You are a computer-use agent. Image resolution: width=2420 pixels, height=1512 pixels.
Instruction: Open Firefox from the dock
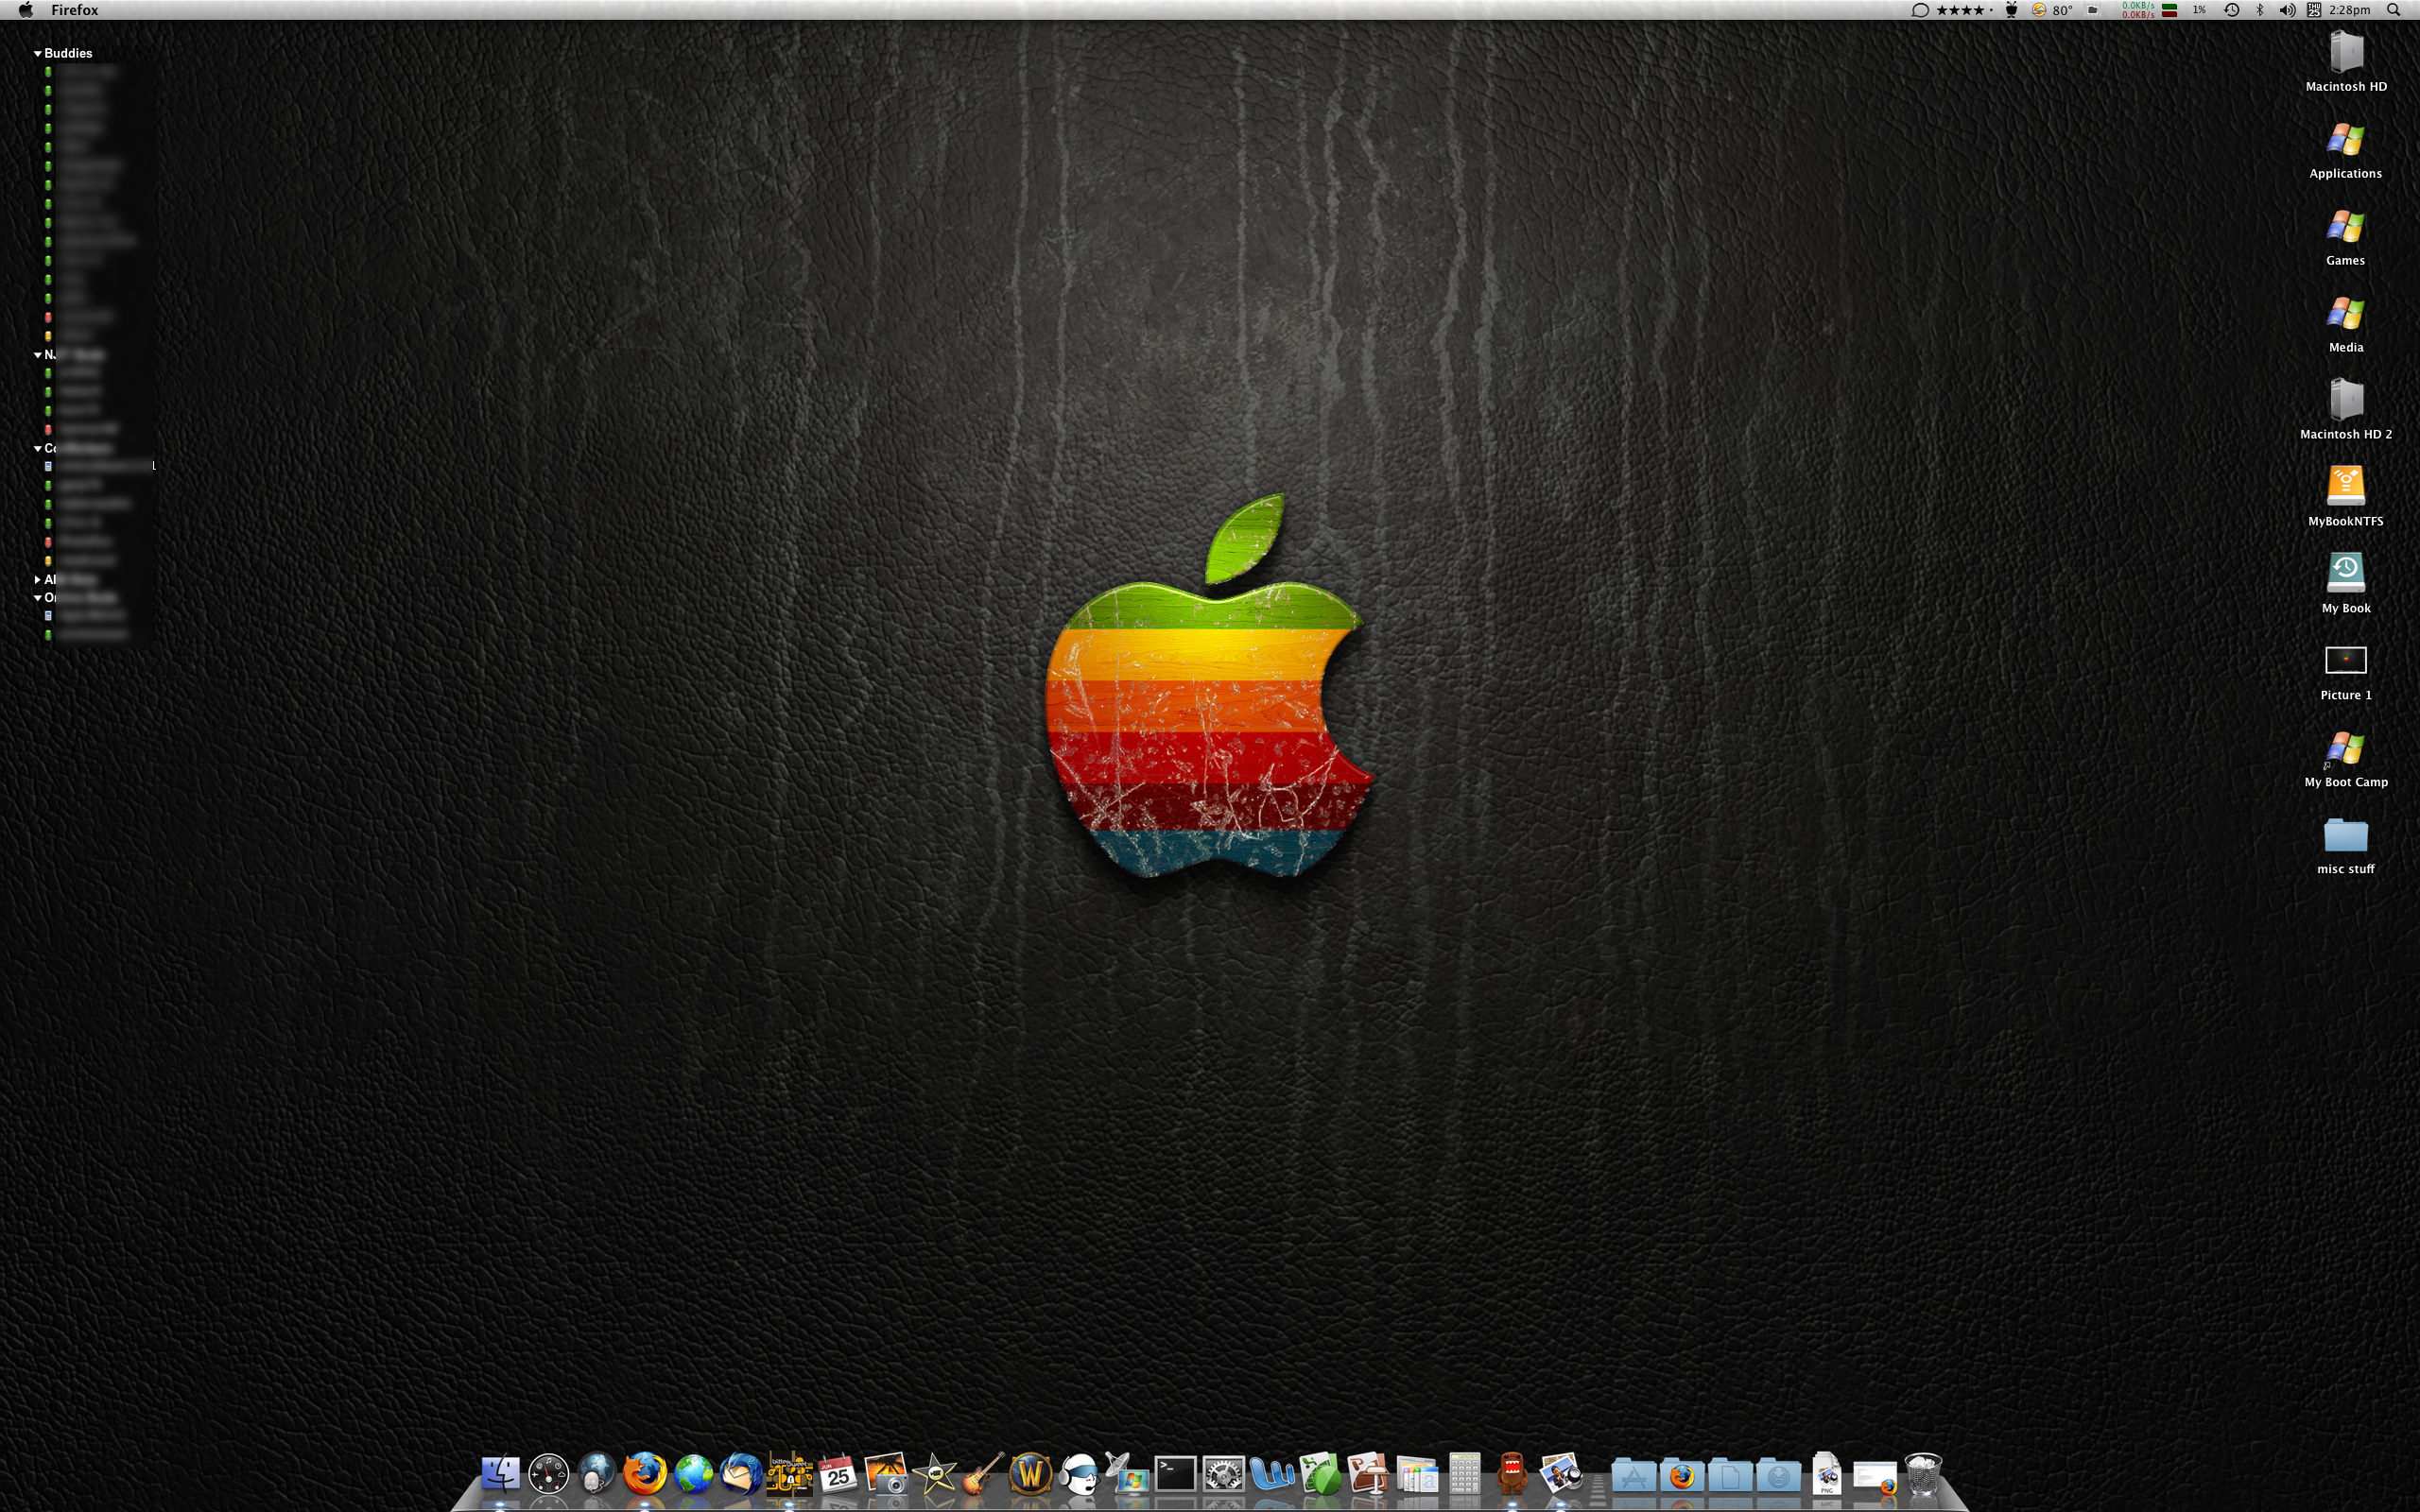click(644, 1474)
